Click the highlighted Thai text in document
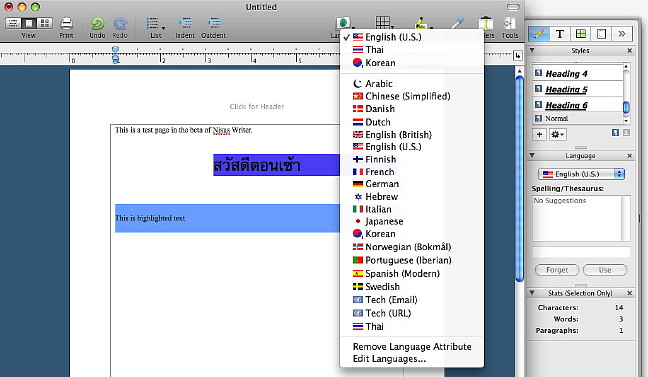 click(257, 165)
